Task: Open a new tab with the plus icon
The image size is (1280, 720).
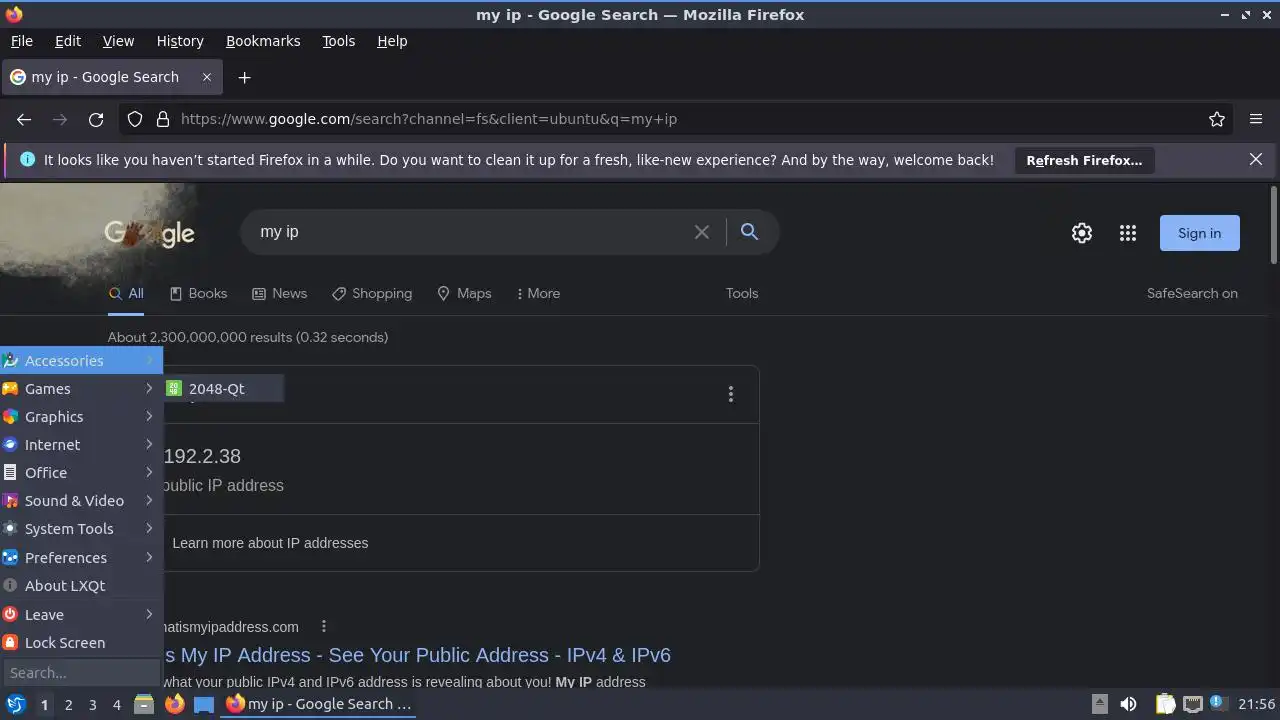Action: [244, 77]
